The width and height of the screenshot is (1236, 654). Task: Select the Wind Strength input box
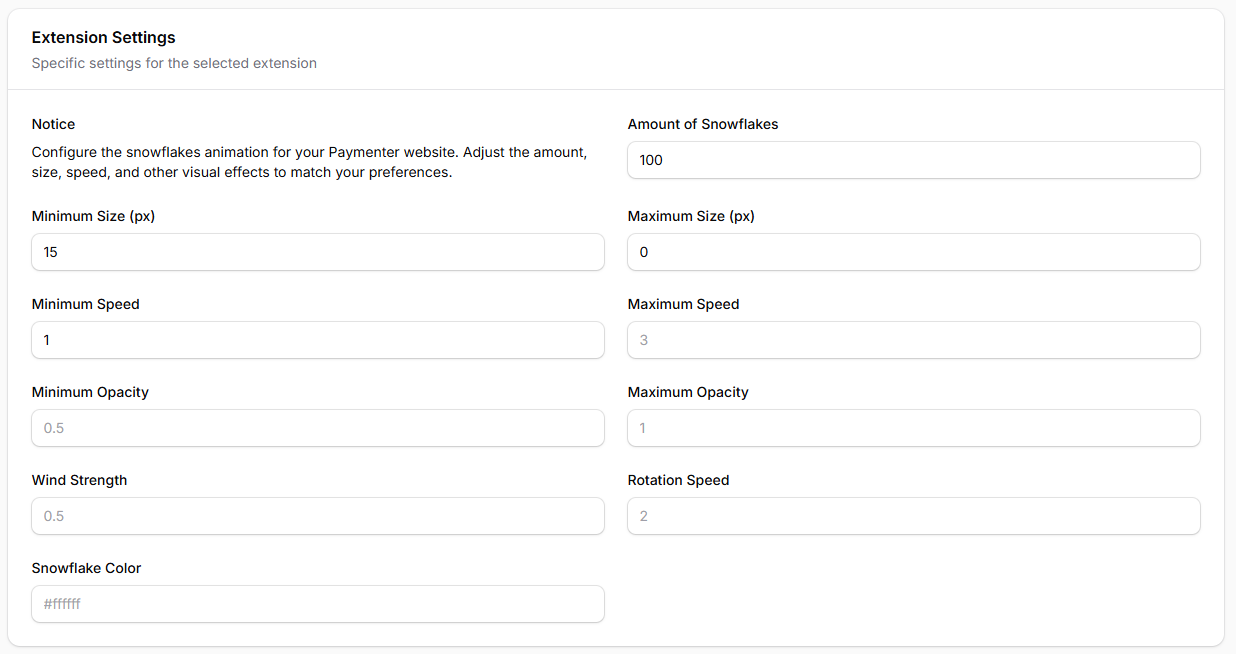point(317,516)
